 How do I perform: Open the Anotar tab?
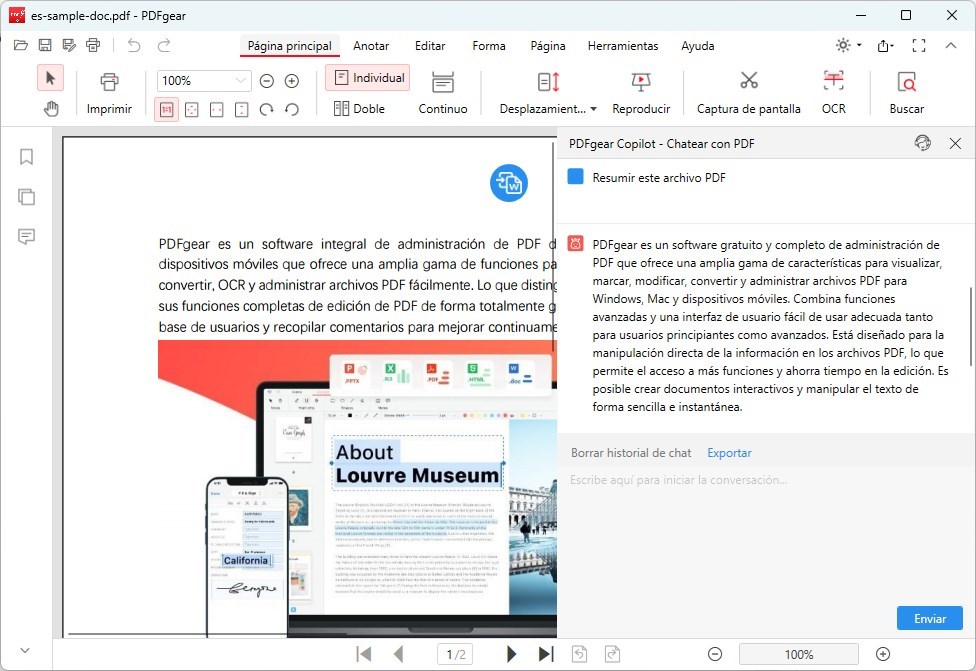(x=371, y=46)
